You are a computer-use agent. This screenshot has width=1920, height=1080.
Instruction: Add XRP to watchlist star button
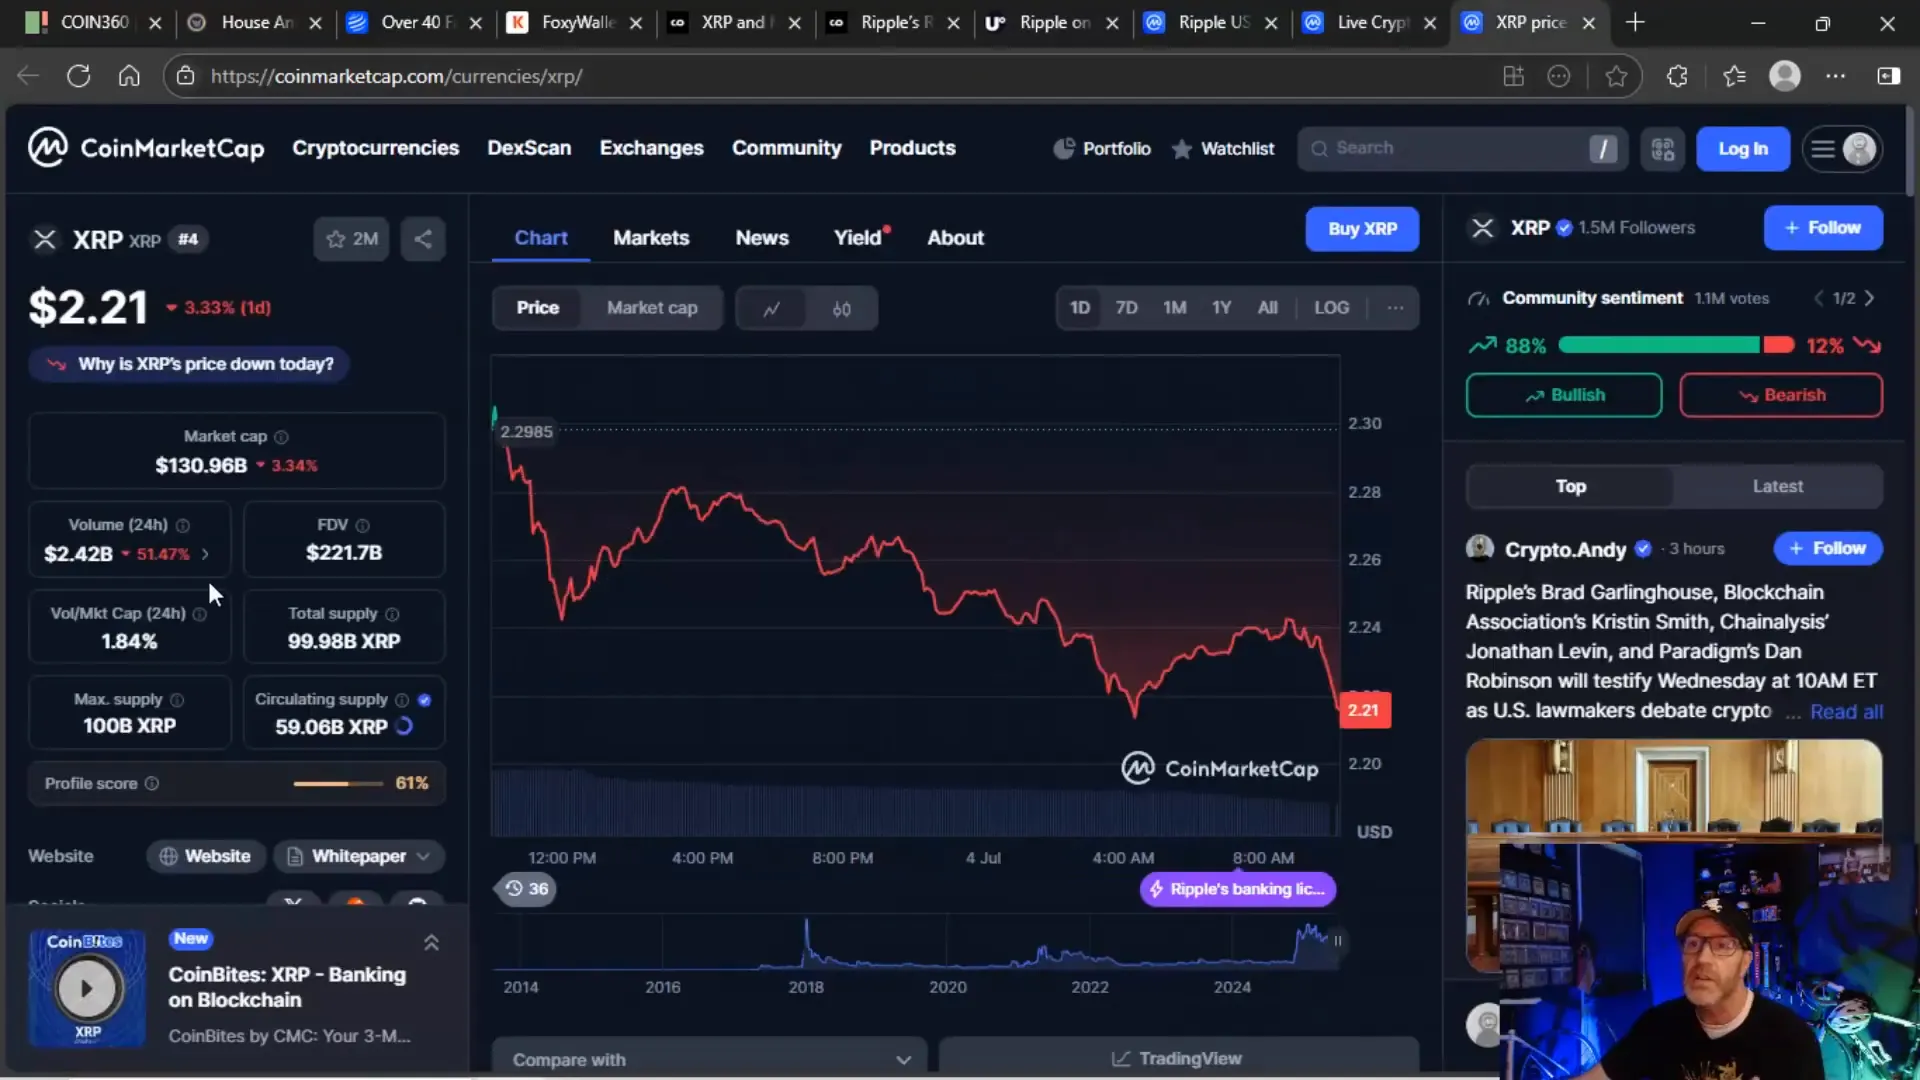(351, 239)
